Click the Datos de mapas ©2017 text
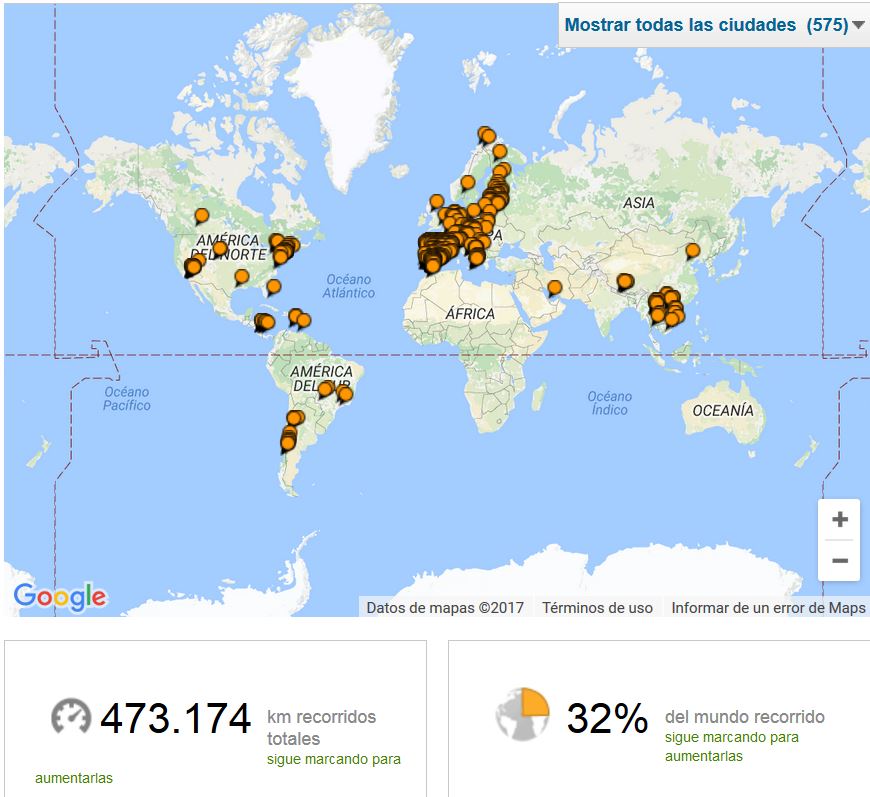The height and width of the screenshot is (797, 870). pyautogui.click(x=445, y=607)
